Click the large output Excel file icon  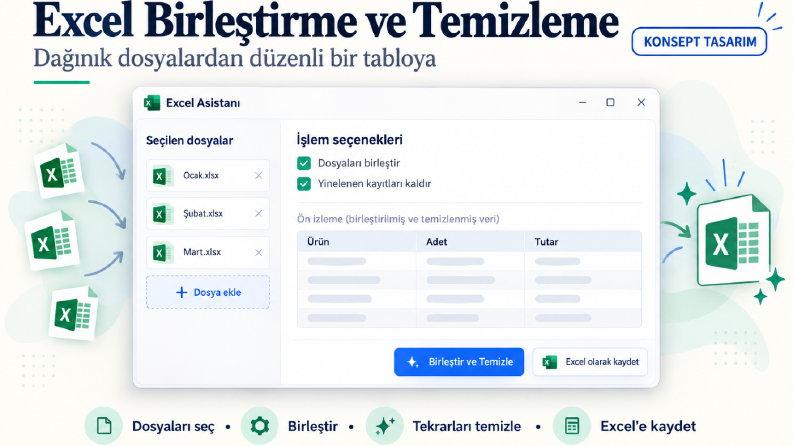point(733,242)
